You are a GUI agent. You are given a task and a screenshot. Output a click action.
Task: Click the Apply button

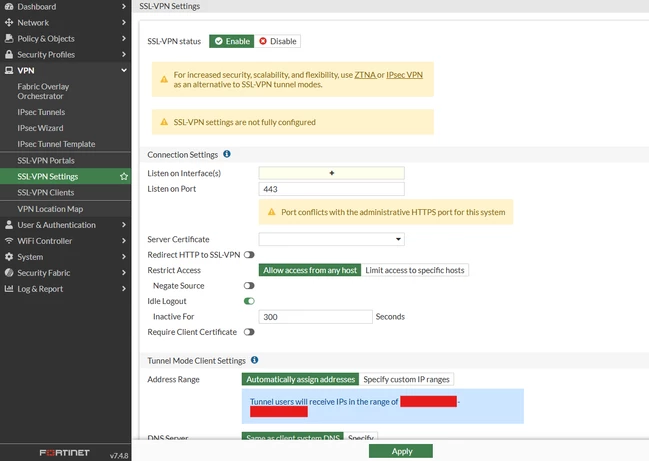coord(401,451)
